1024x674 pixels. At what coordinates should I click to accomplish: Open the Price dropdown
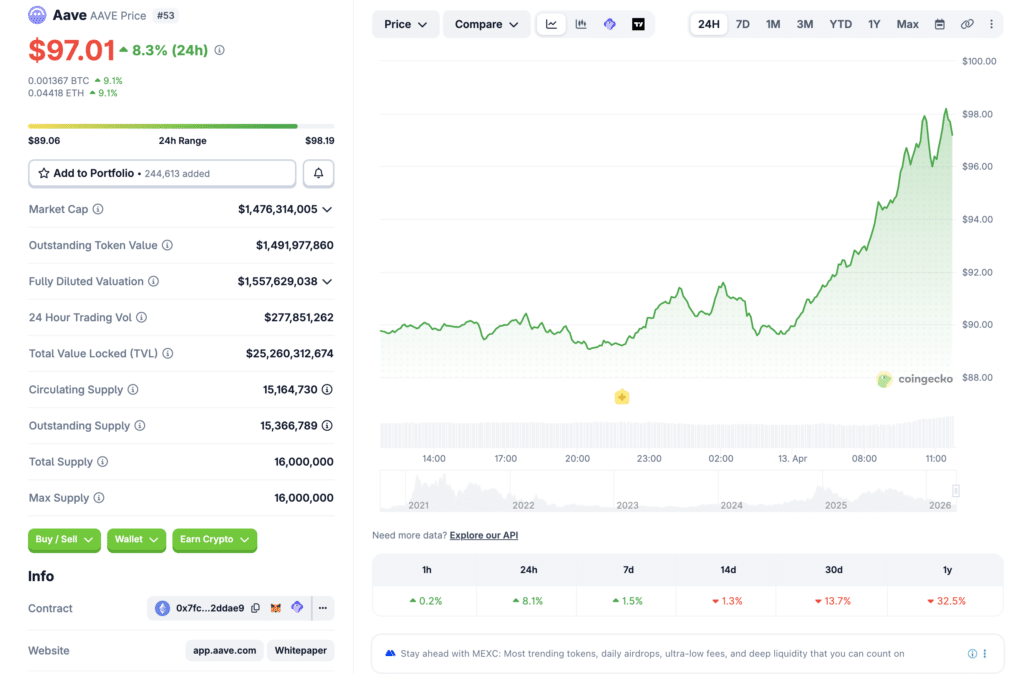point(405,23)
